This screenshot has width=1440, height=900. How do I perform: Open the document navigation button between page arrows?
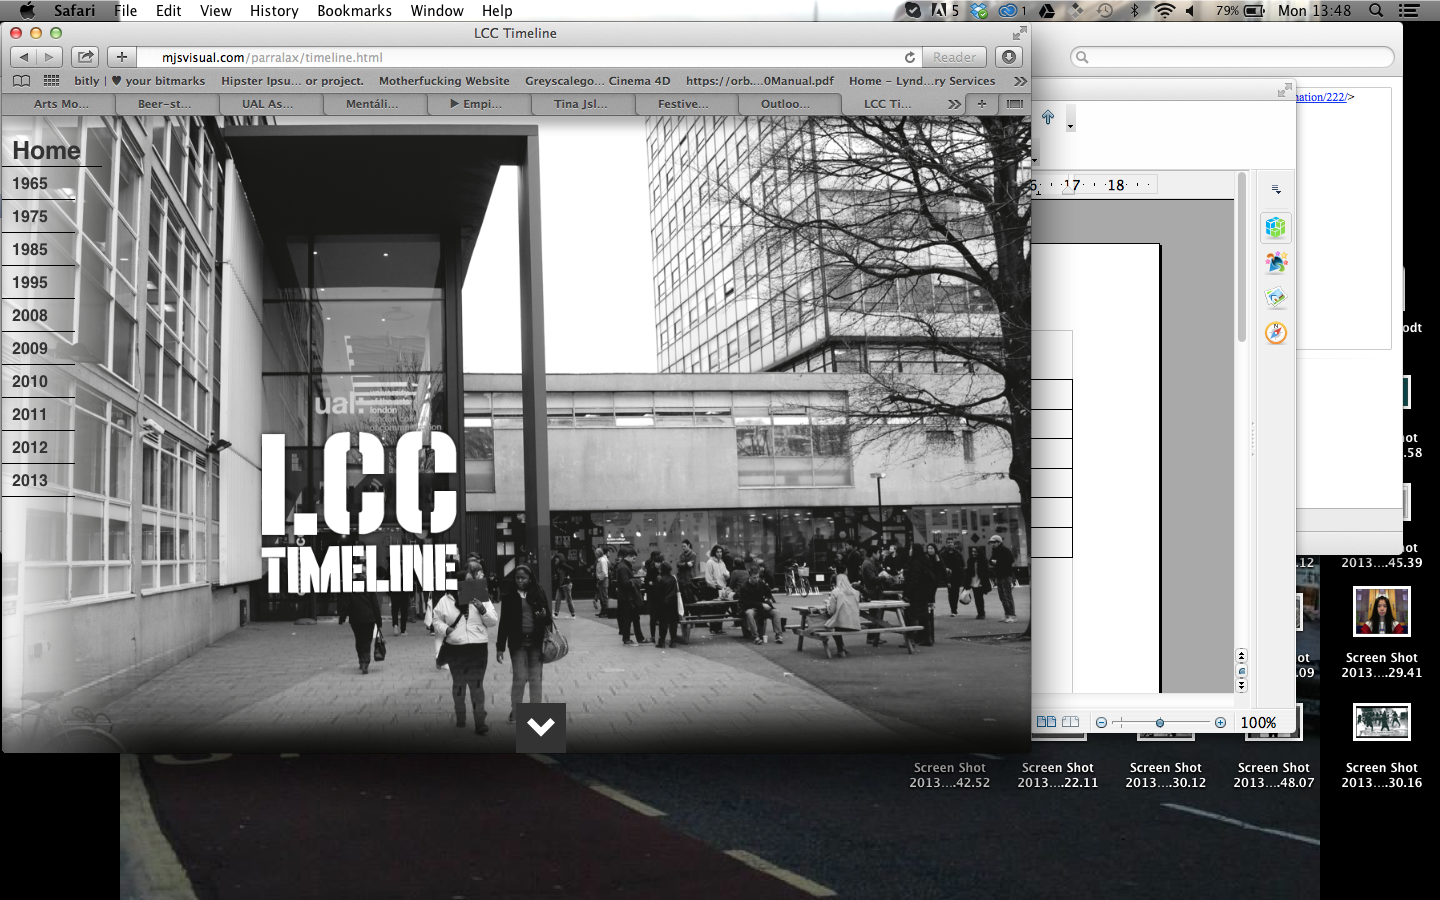1241,671
